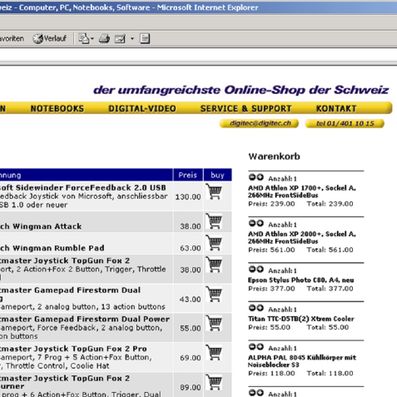
Task: Click the Discuss page icon in toolbar
Action: 145,39
